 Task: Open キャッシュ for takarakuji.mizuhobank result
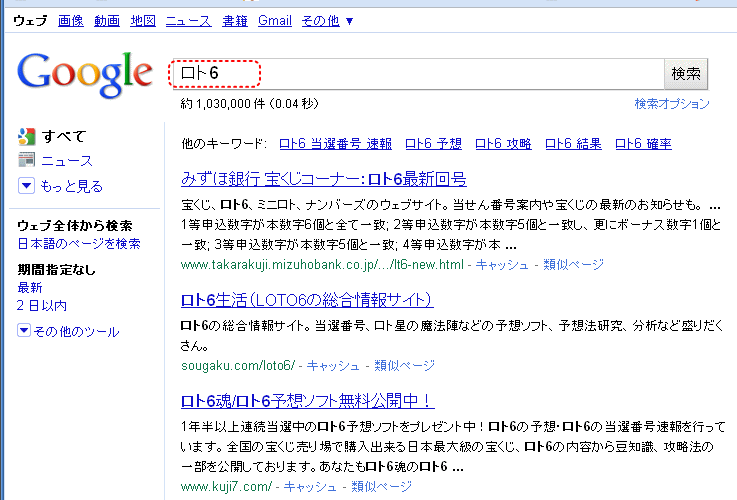[502, 265]
